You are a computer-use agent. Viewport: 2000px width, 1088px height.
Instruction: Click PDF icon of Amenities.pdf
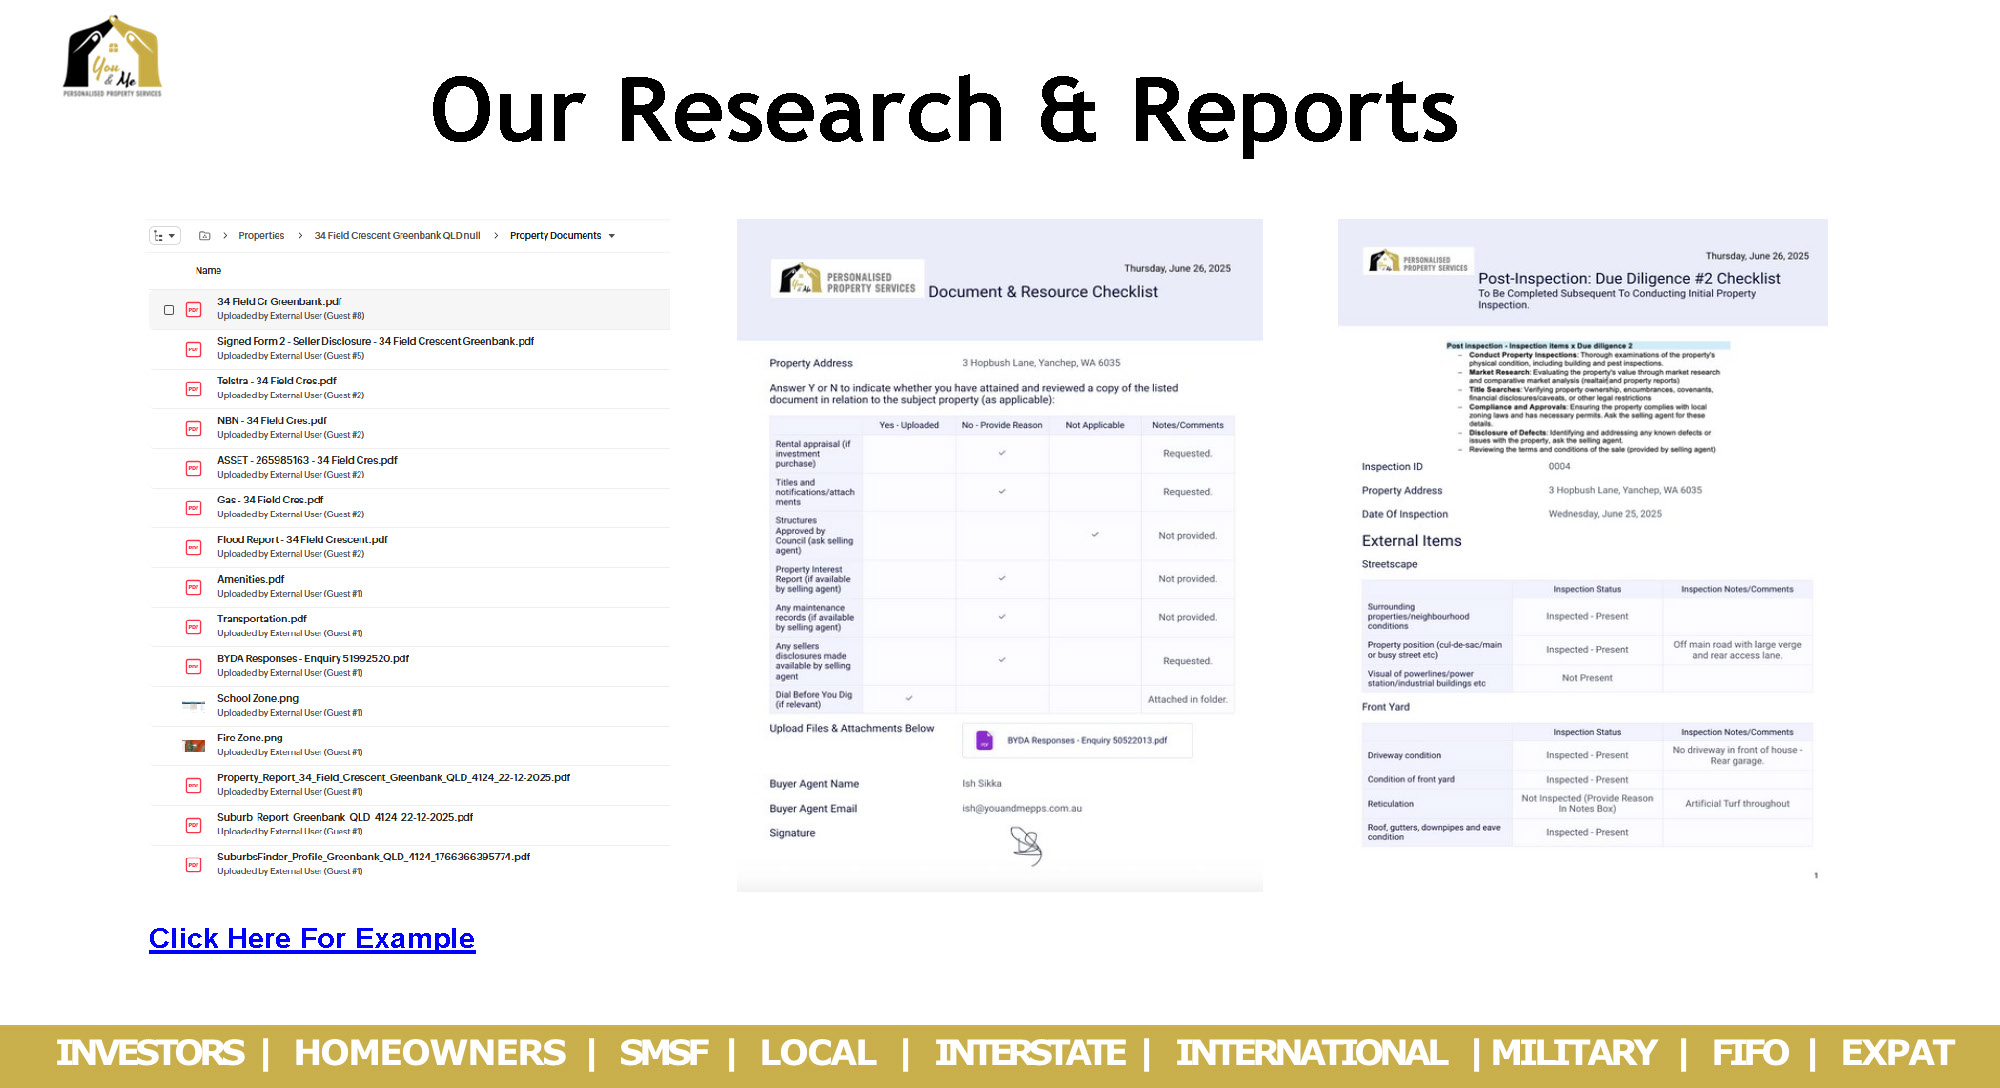click(x=194, y=587)
